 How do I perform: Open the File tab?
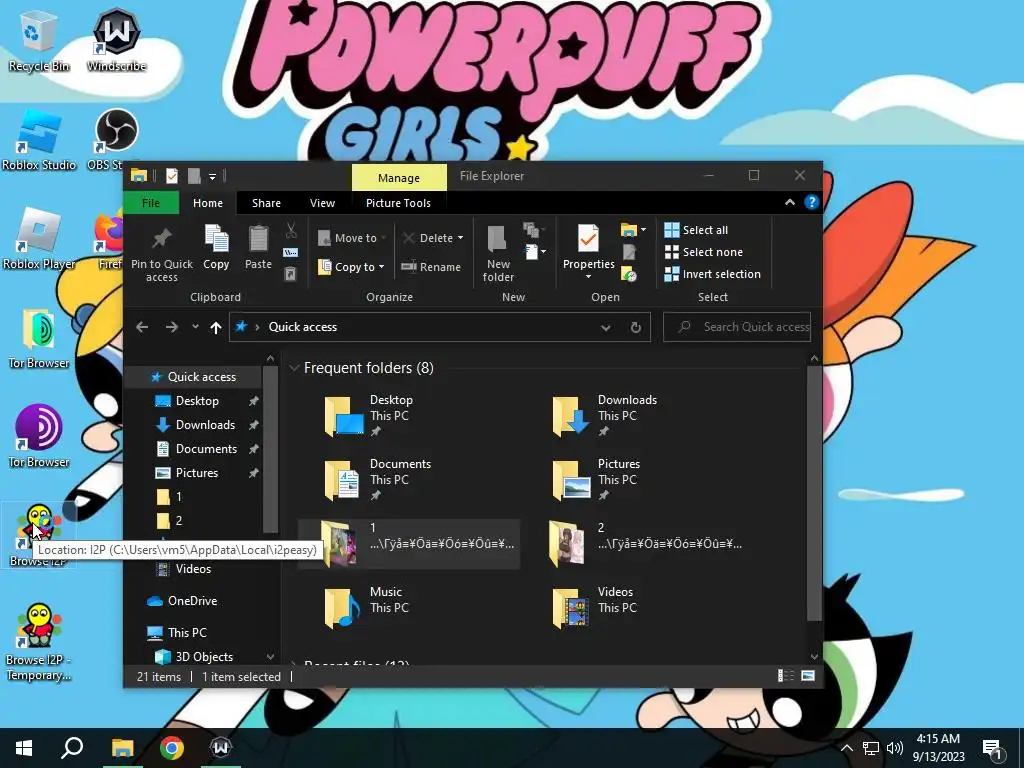pyautogui.click(x=151, y=203)
